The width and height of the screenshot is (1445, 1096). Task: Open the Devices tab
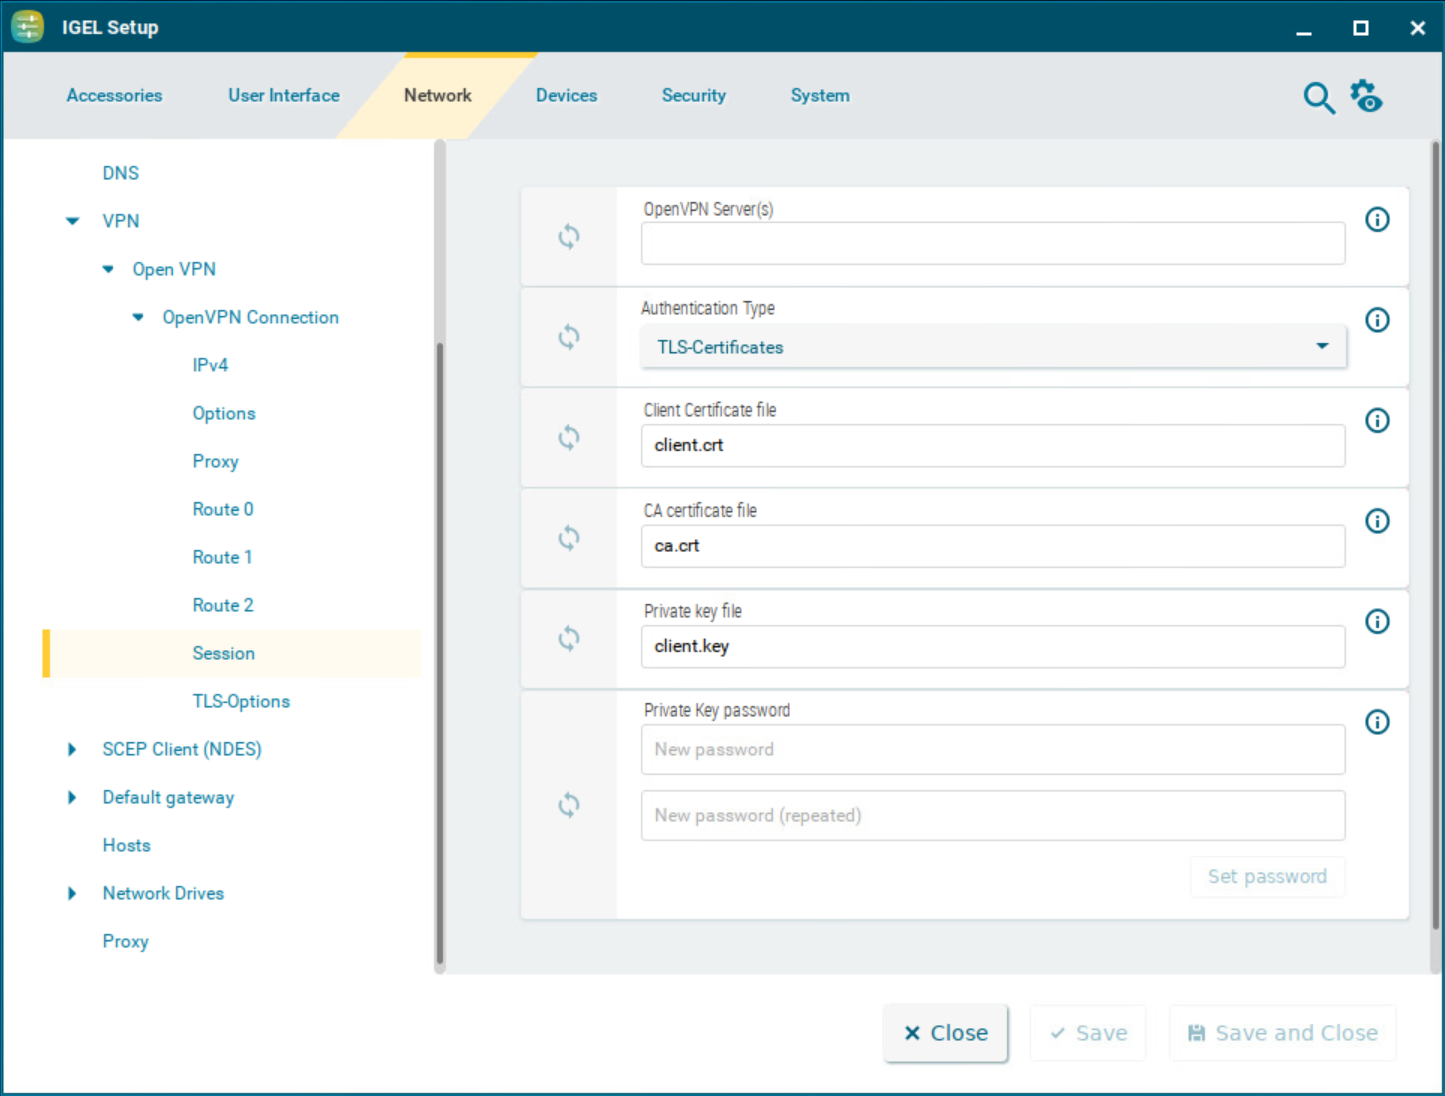point(566,96)
